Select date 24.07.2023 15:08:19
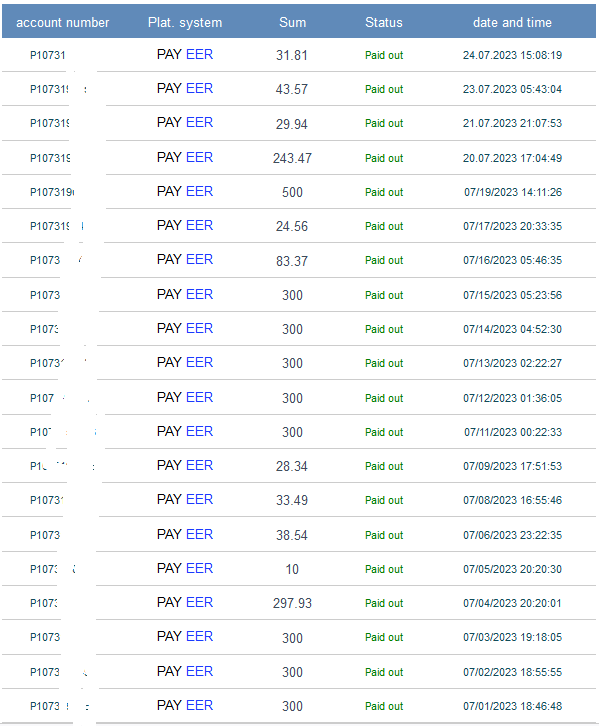The width and height of the screenshot is (599, 726). point(512,55)
